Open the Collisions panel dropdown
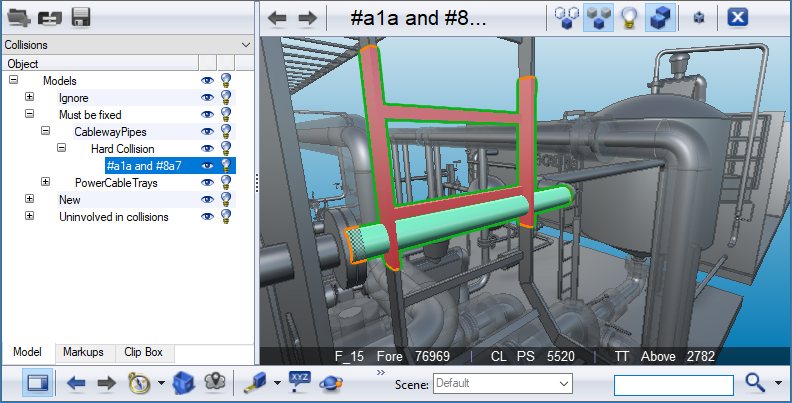The image size is (792, 403). coord(246,45)
